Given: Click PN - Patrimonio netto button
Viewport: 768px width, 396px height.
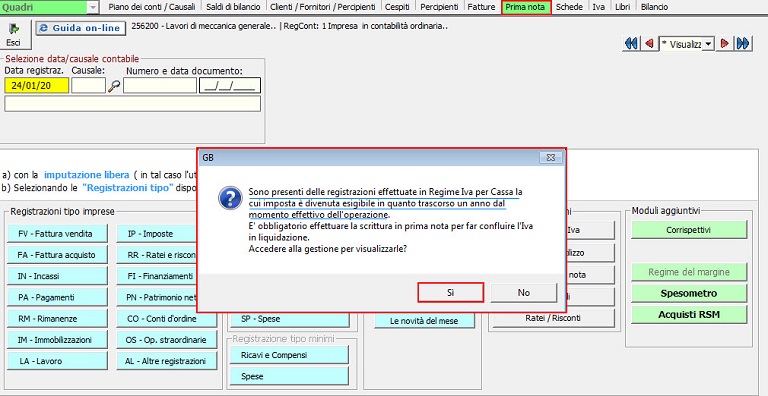Looking at the screenshot, I should [x=157, y=297].
